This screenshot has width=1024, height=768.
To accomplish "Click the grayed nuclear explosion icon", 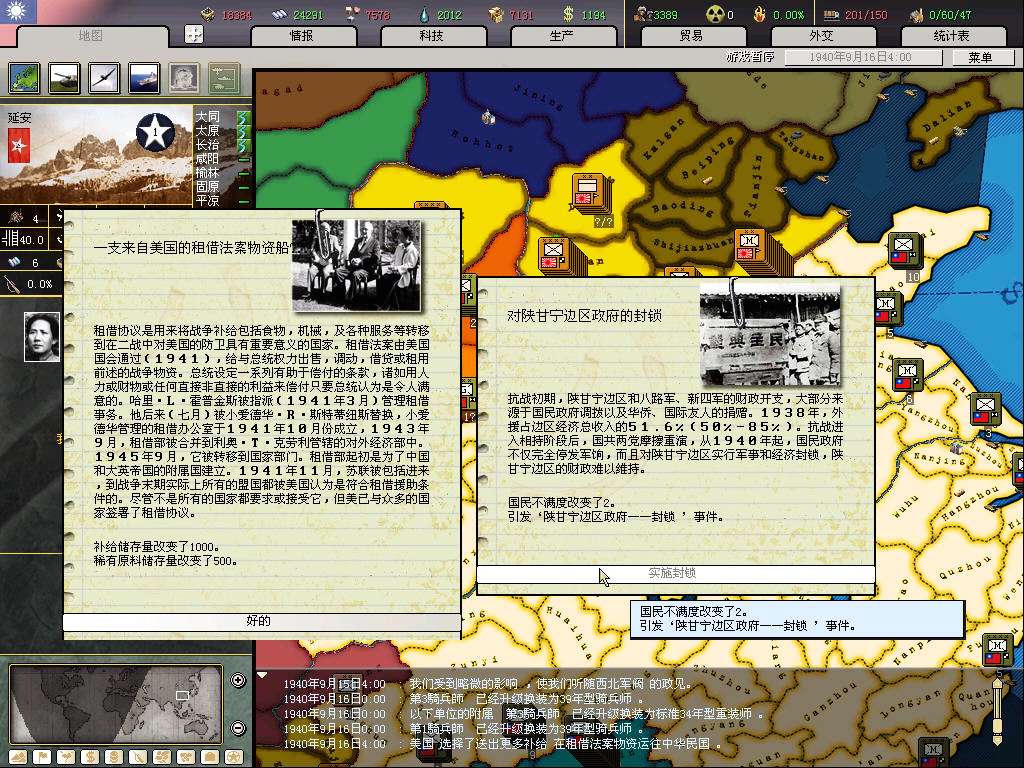I will point(184,78).
